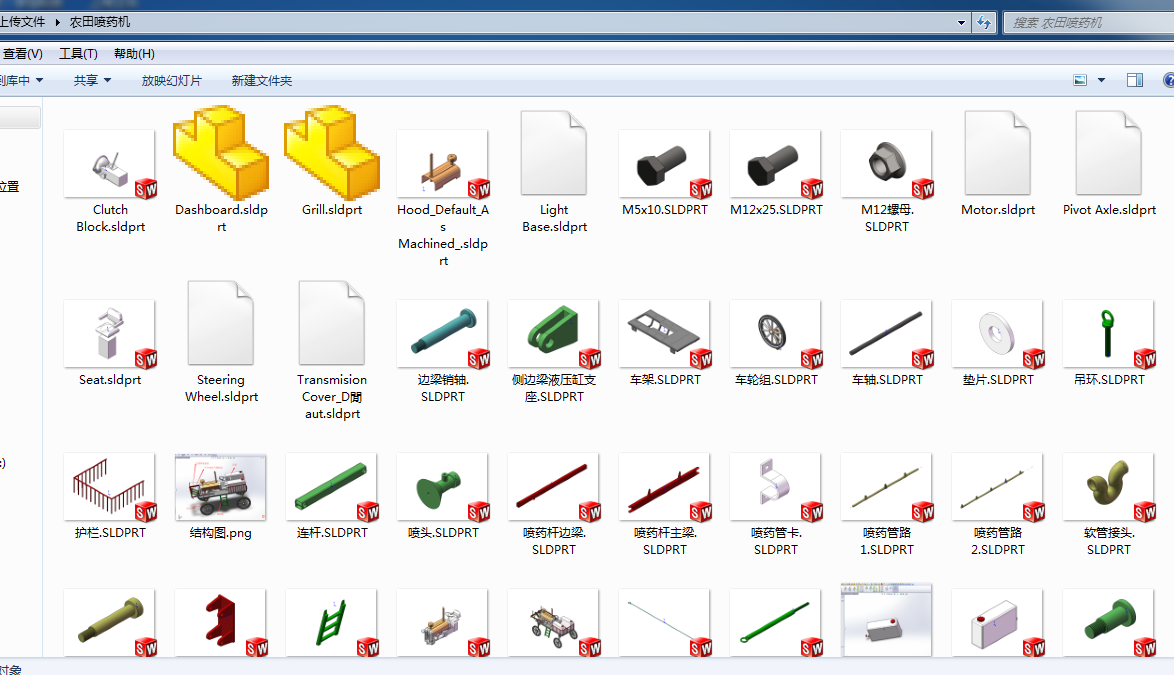Select the Hood_Default_As Machined part icon
This screenshot has height=675, width=1174.
[x=442, y=163]
